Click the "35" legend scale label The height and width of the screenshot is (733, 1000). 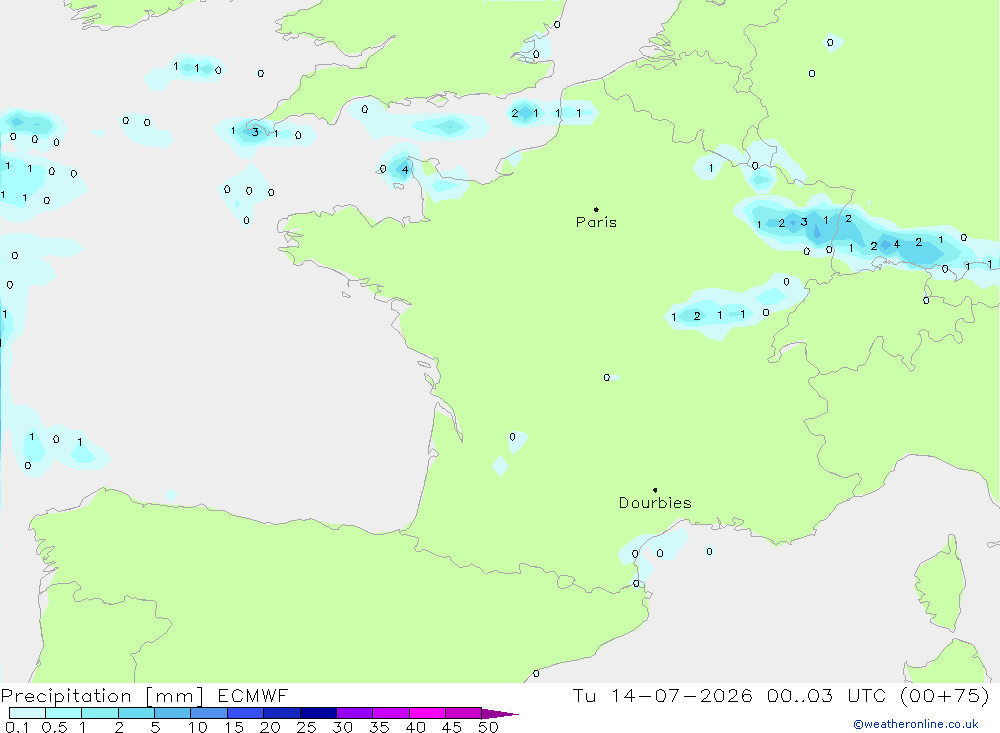pos(379,727)
